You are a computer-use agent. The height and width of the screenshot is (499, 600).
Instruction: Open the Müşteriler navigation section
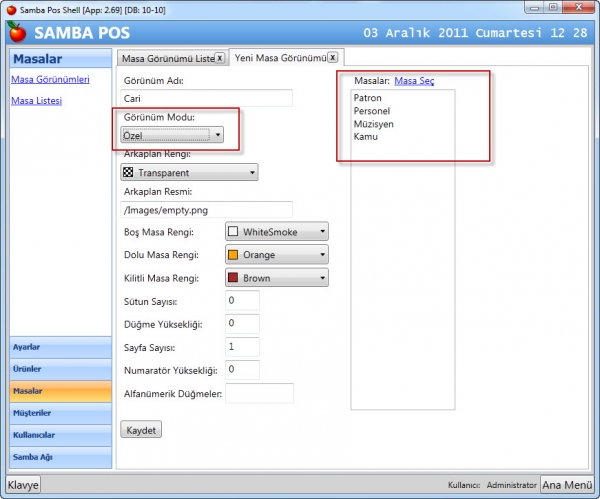point(61,413)
